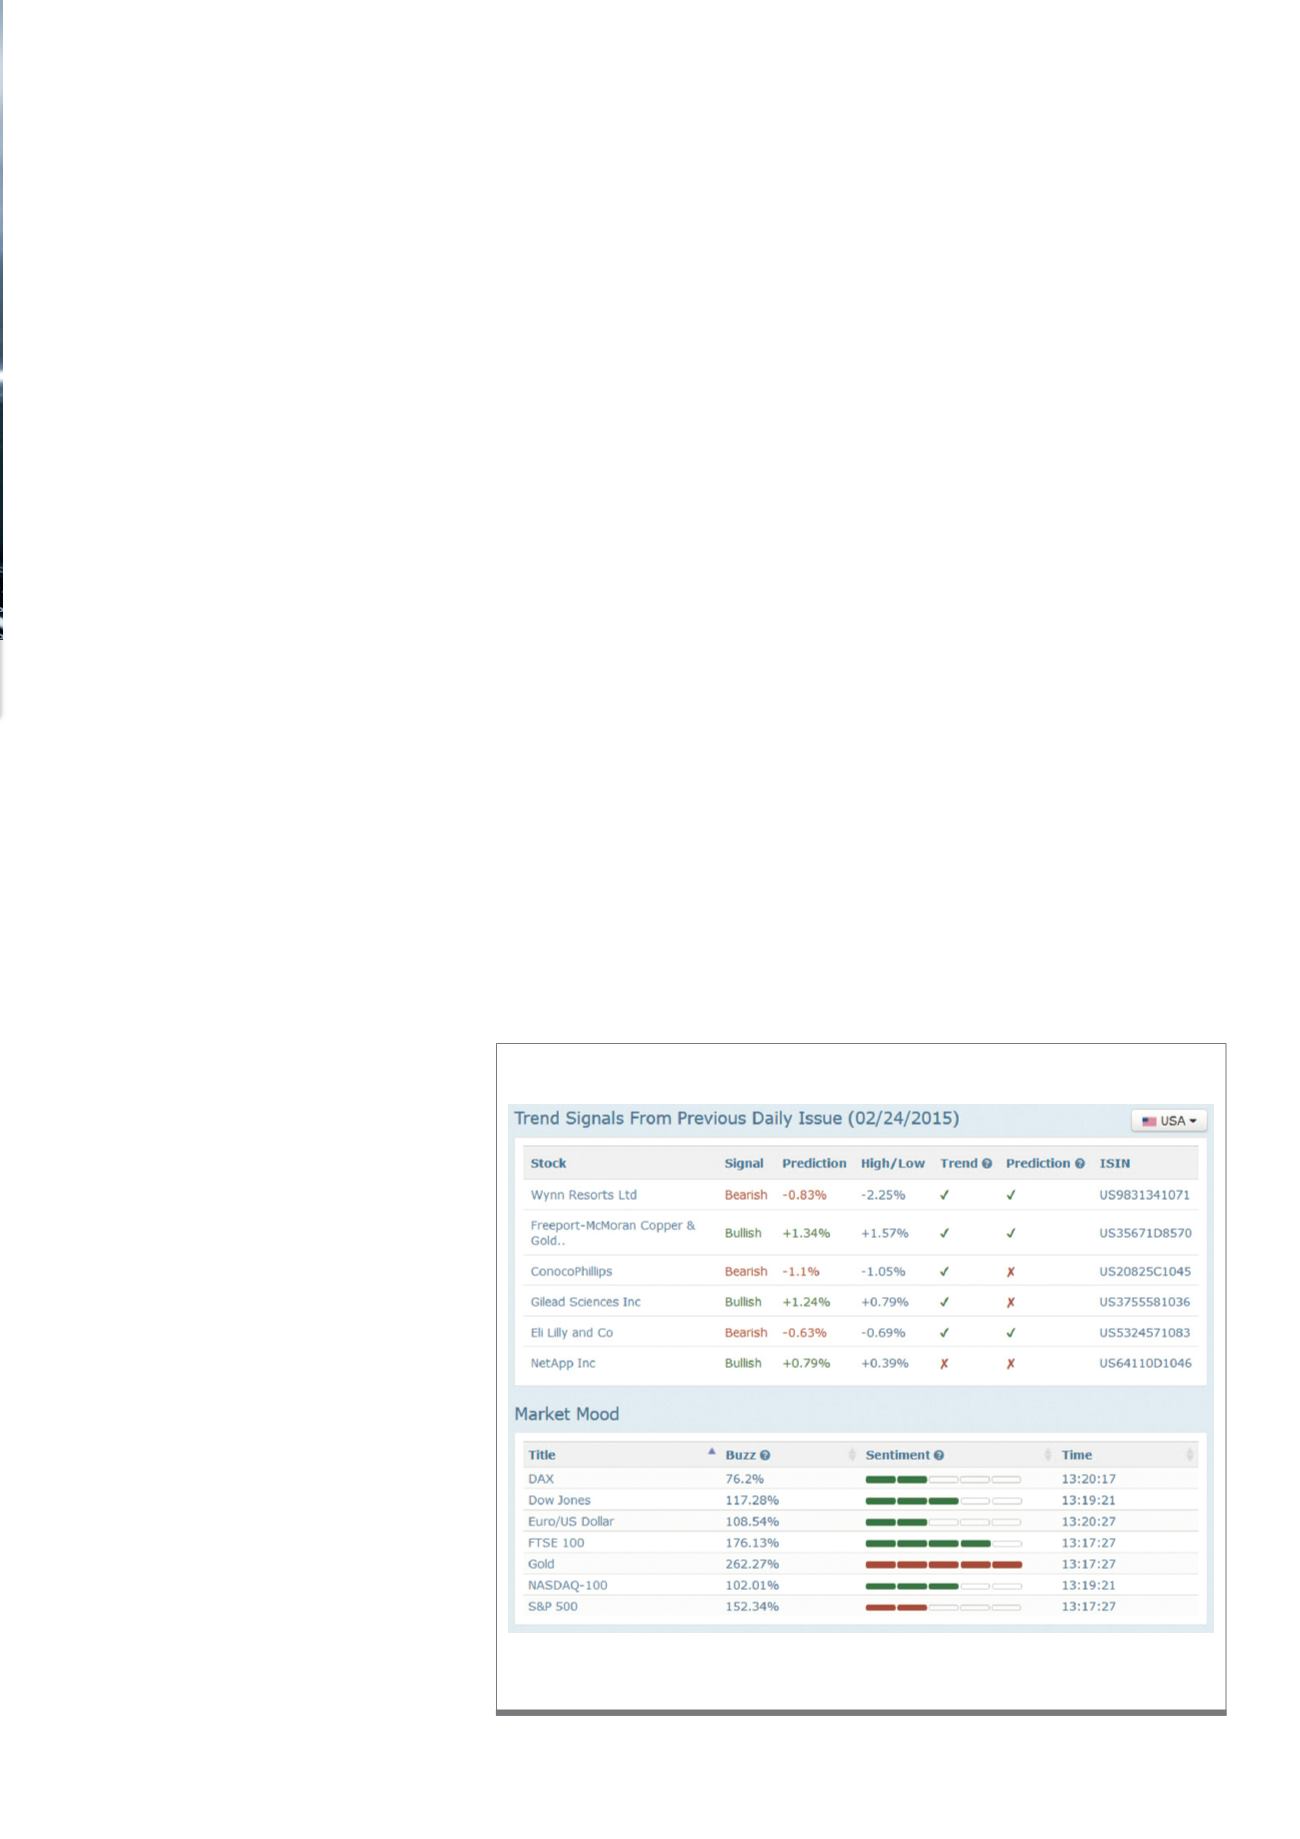1300x1839 pixels.
Task: Click Gilead Sciences prediction cross mark
Action: click(x=1011, y=1302)
